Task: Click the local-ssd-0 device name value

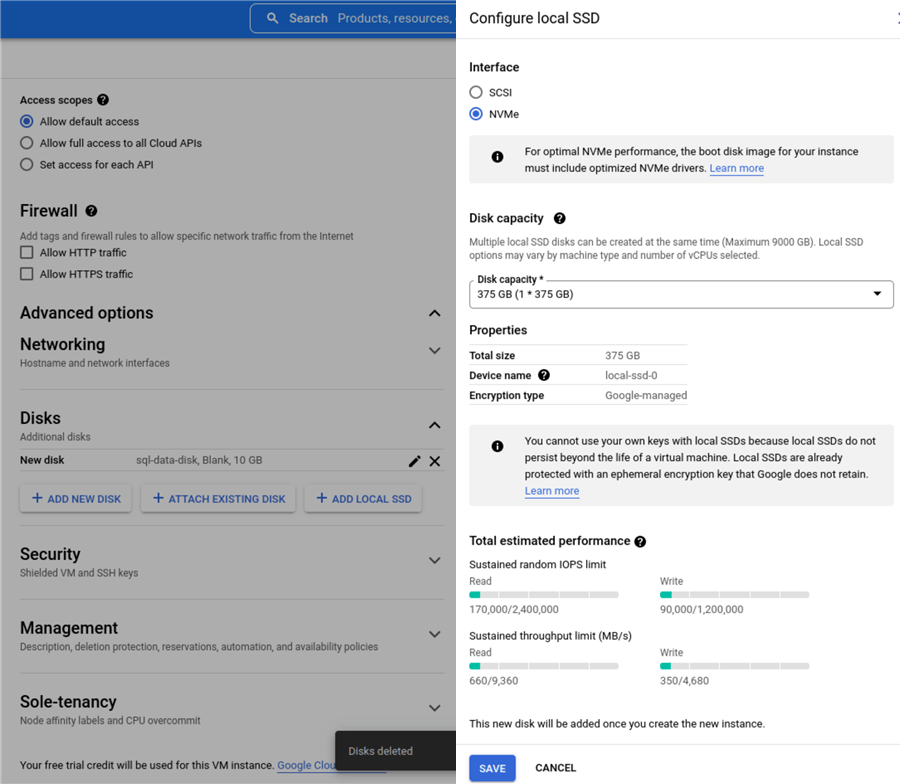Action: tap(631, 375)
